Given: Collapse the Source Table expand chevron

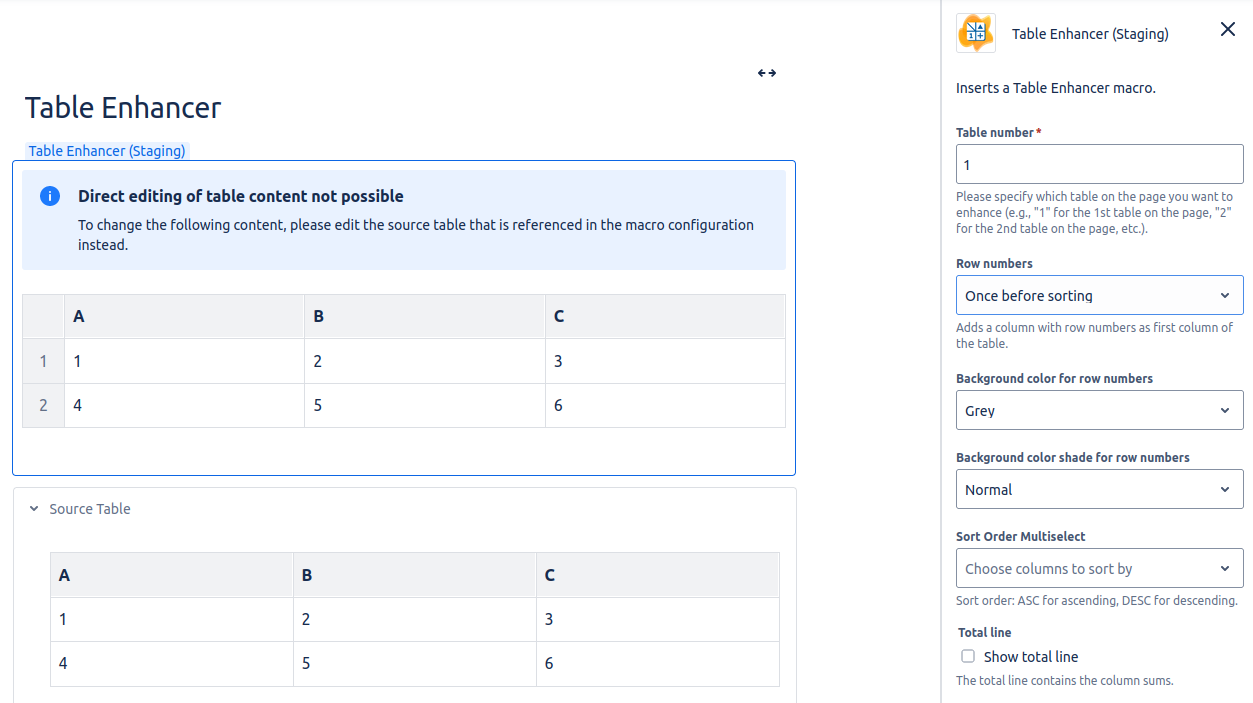Looking at the screenshot, I should [x=34, y=509].
